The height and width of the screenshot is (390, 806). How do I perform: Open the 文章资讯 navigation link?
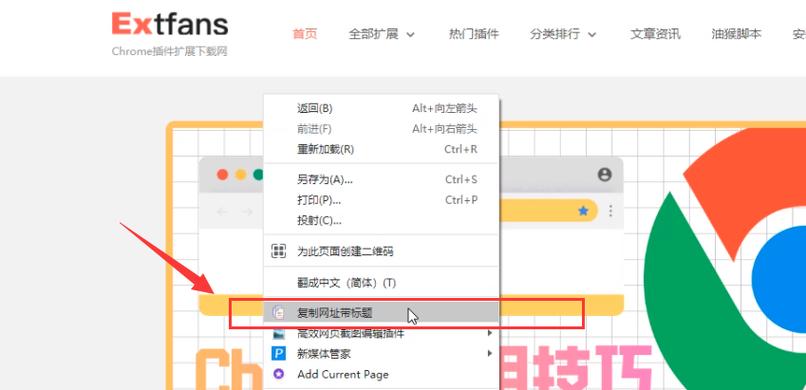click(x=655, y=34)
